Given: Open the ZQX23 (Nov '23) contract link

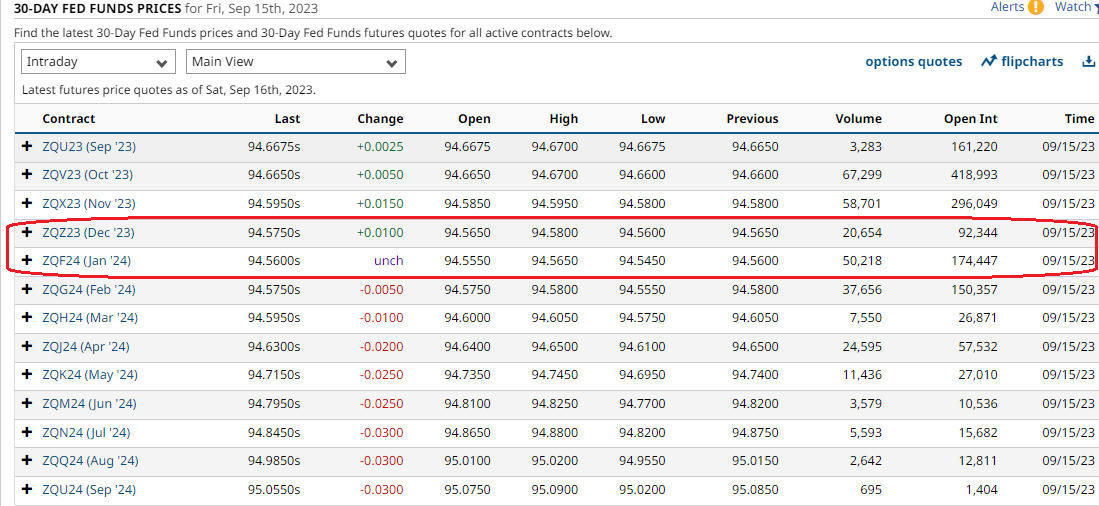Looking at the screenshot, I should coord(88,204).
